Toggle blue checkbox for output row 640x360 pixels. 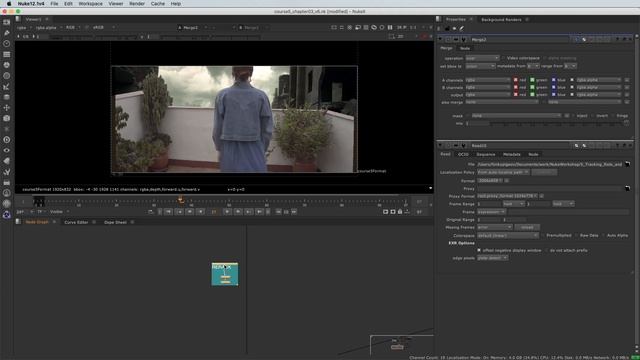pyautogui.click(x=553, y=94)
